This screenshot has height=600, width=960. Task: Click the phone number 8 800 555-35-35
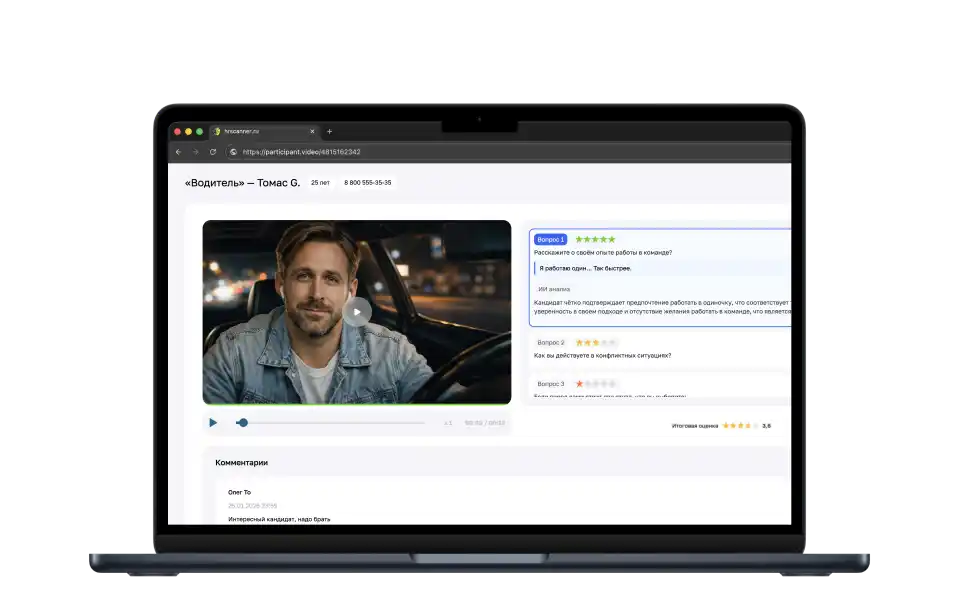367,183
